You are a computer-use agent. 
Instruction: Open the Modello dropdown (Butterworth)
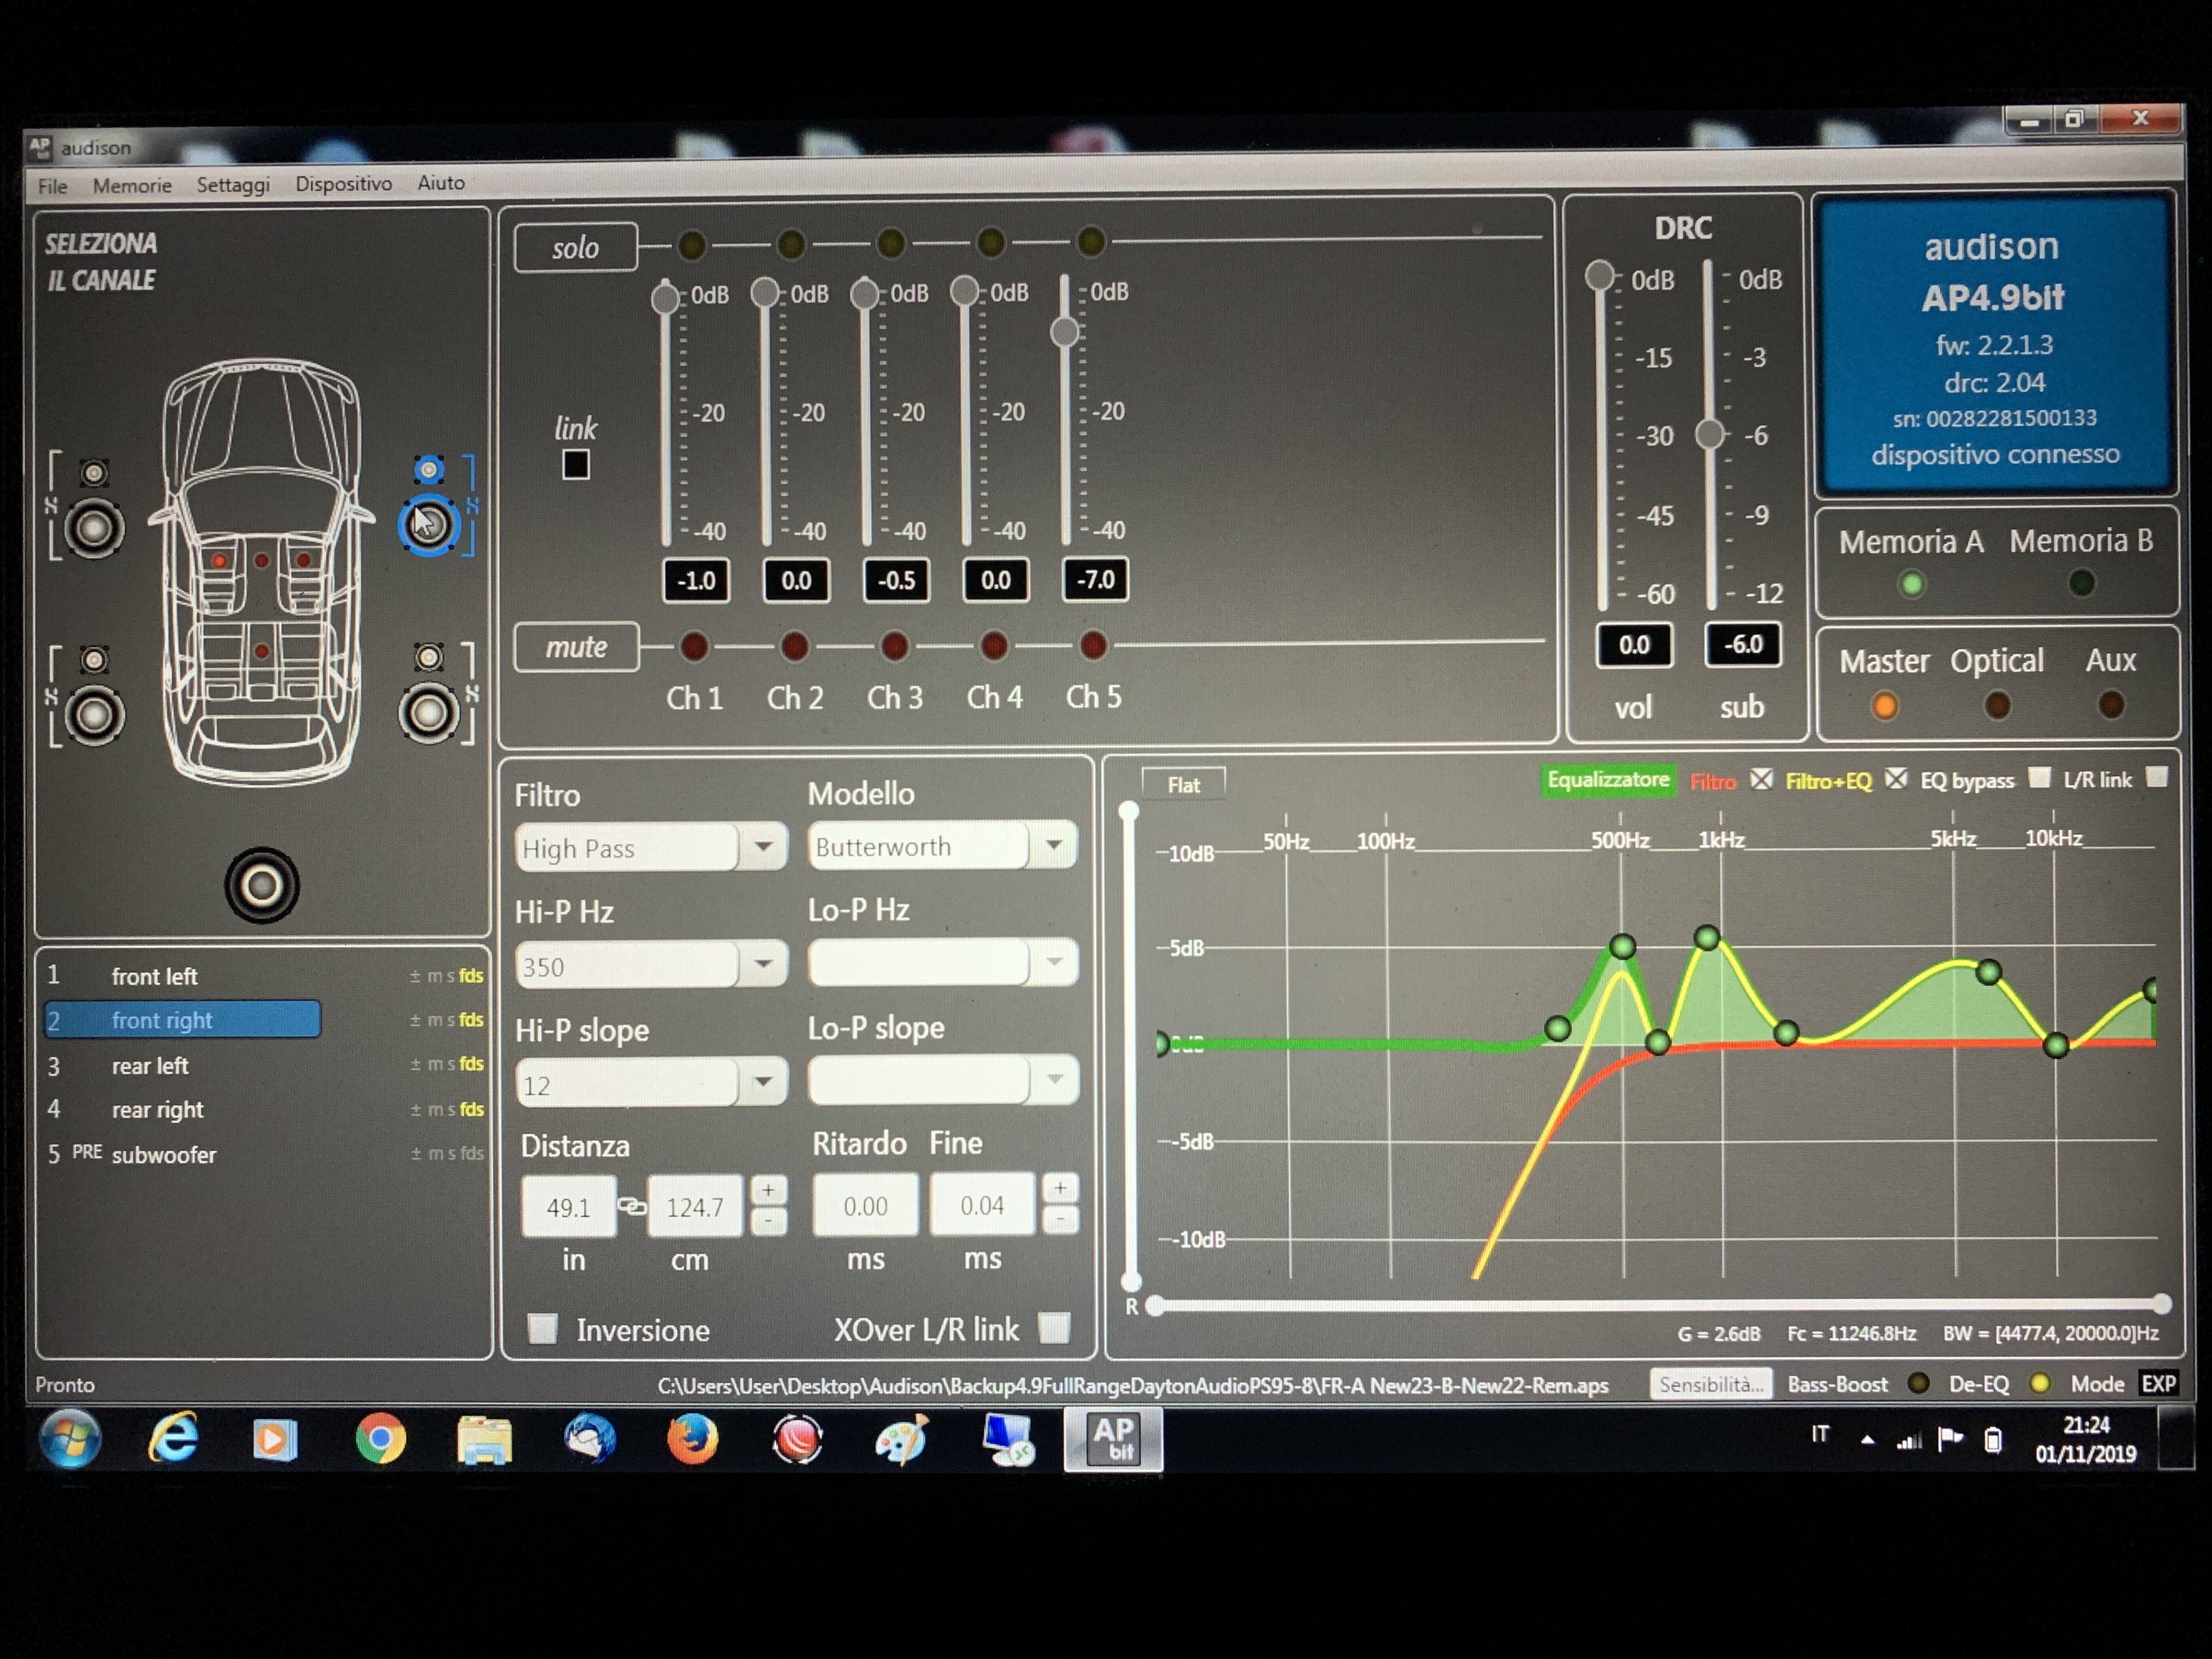(1053, 845)
